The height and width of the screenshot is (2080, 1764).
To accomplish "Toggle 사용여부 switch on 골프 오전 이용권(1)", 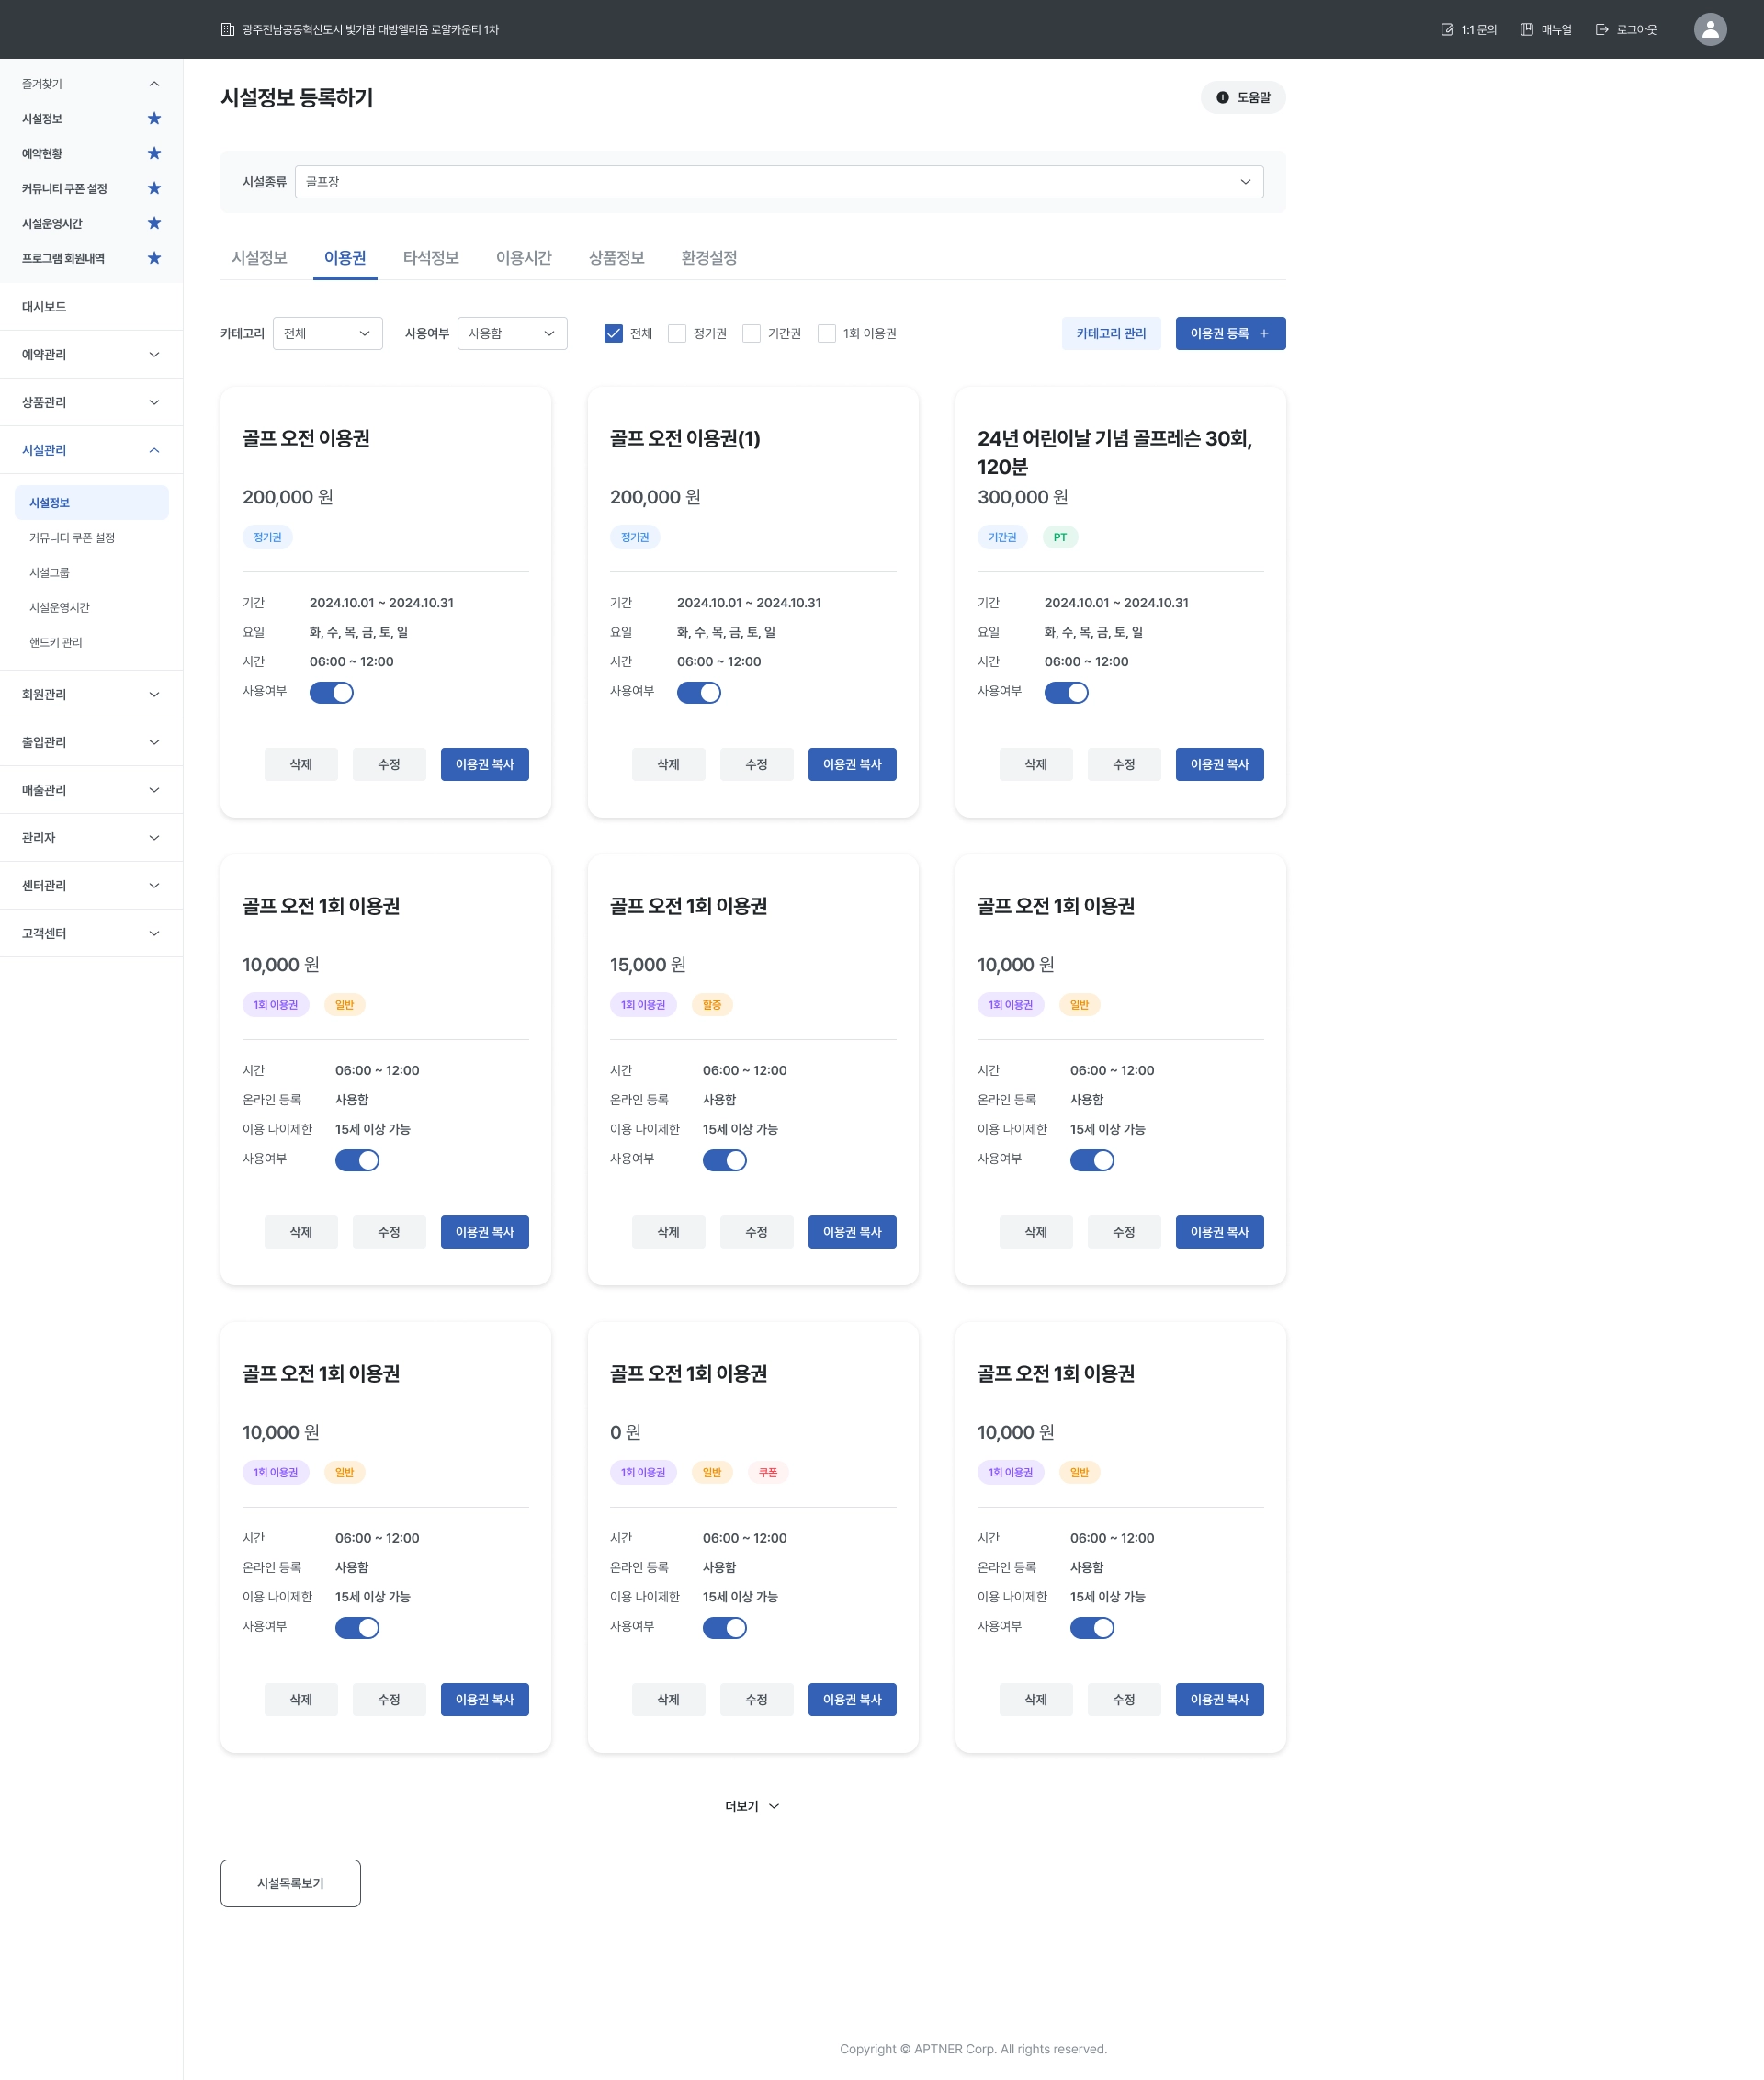I will point(698,693).
